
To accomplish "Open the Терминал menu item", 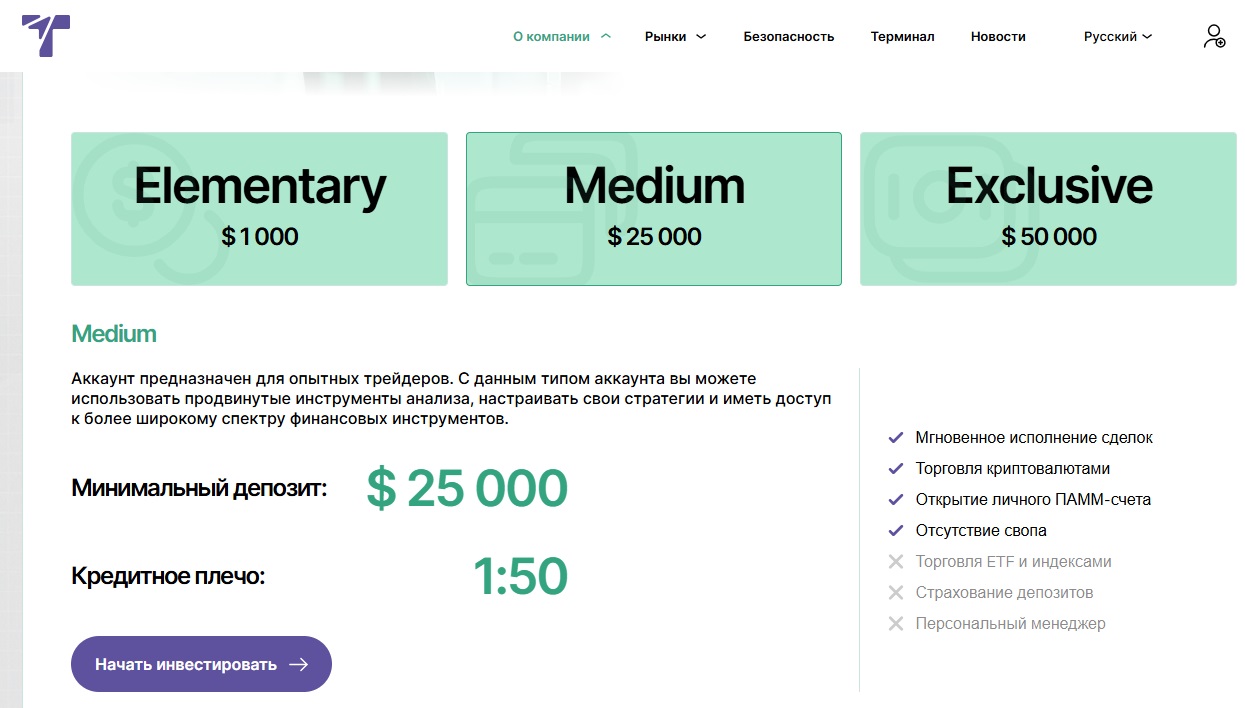I will pyautogui.click(x=902, y=37).
